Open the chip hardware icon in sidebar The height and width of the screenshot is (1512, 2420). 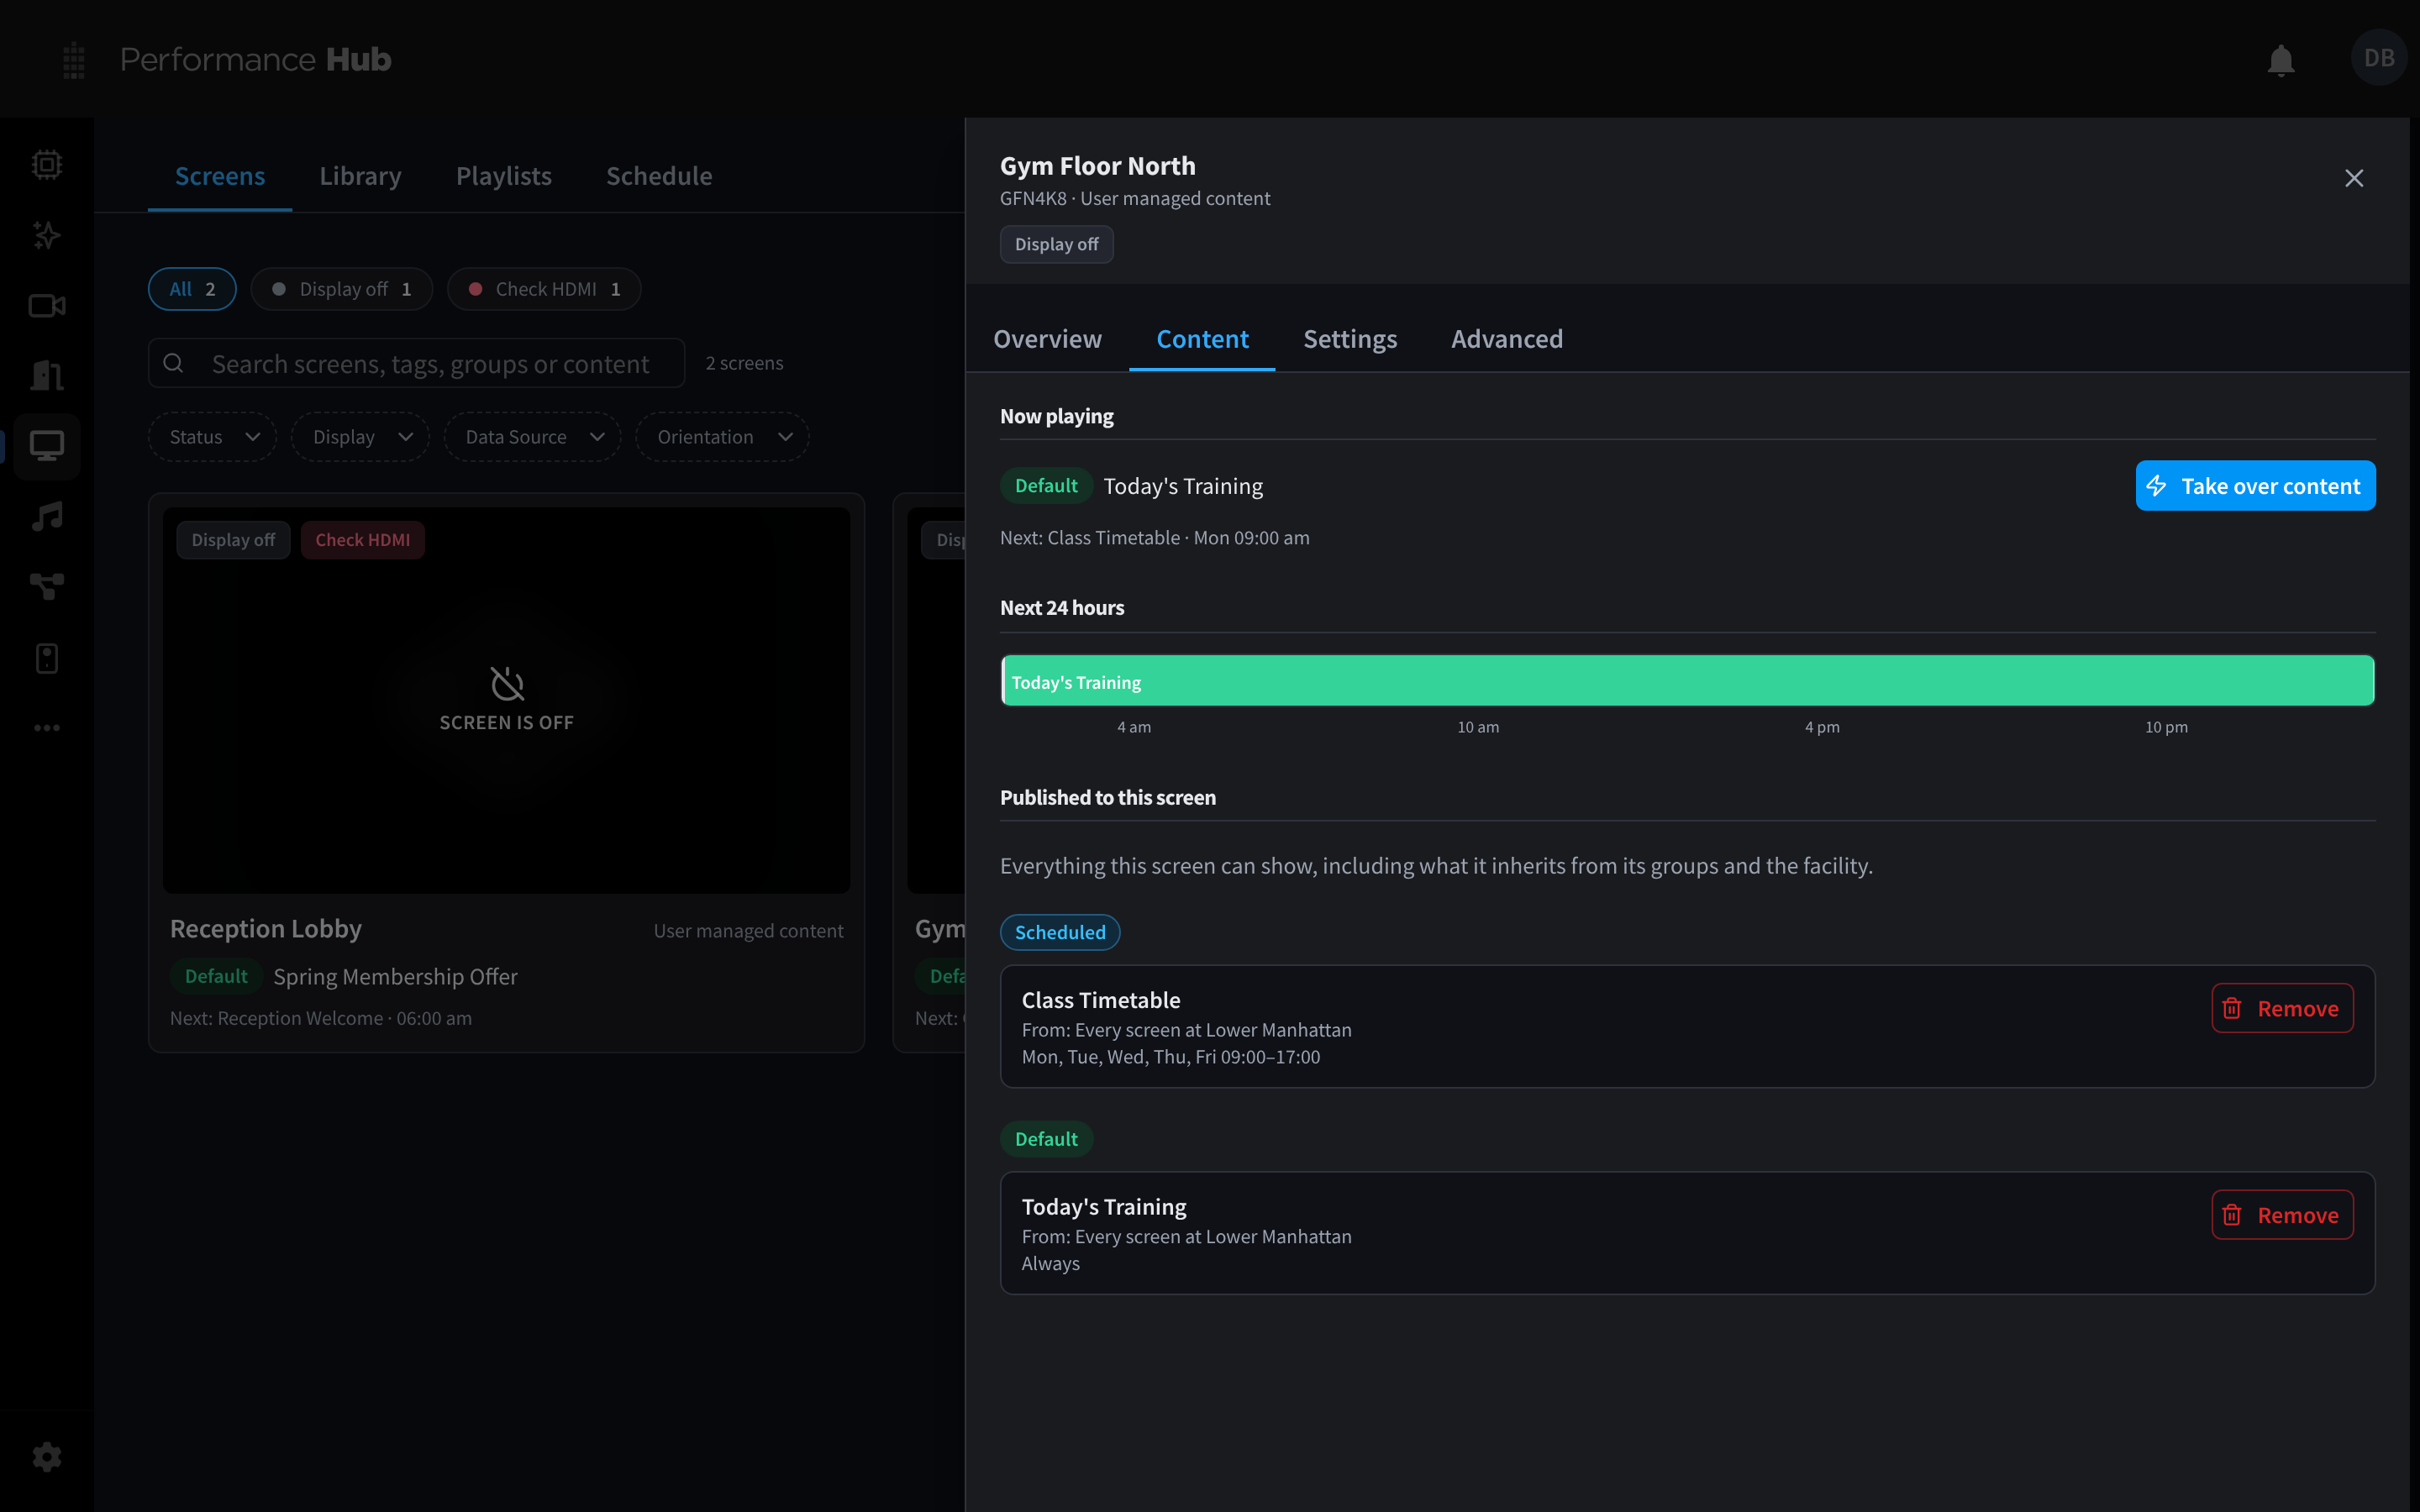[x=47, y=164]
